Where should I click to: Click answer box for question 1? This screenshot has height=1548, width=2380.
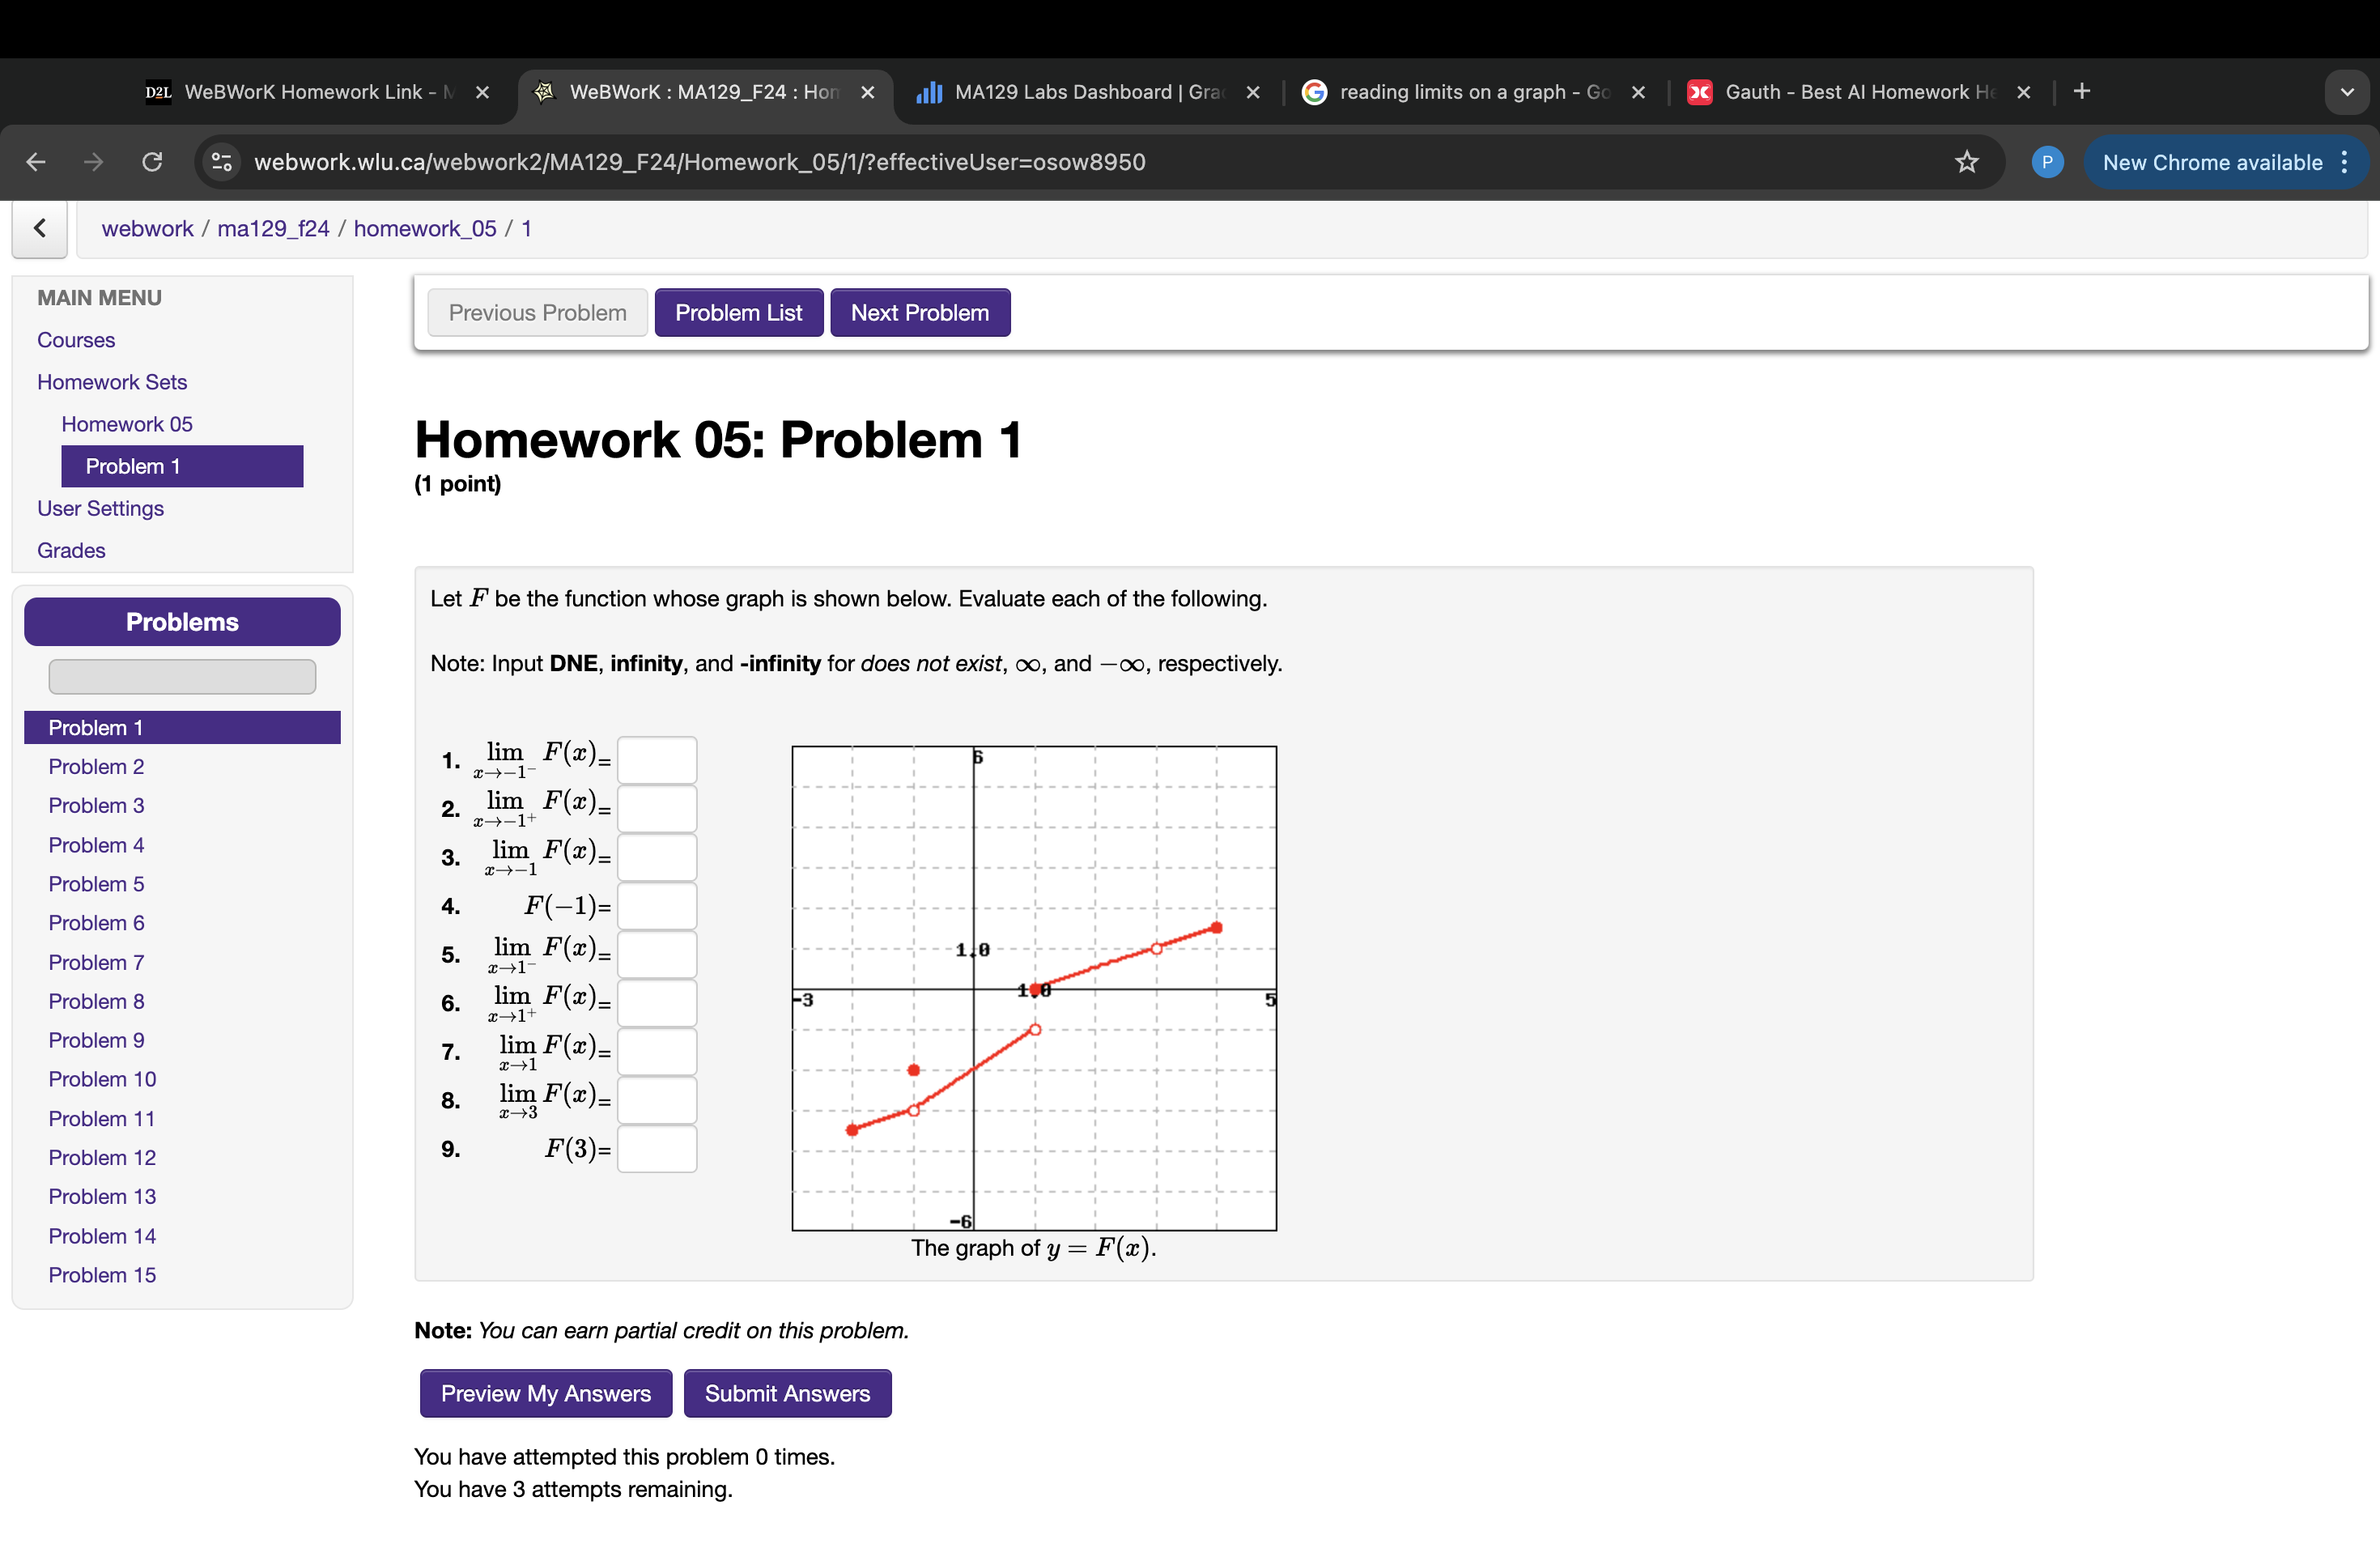click(657, 760)
